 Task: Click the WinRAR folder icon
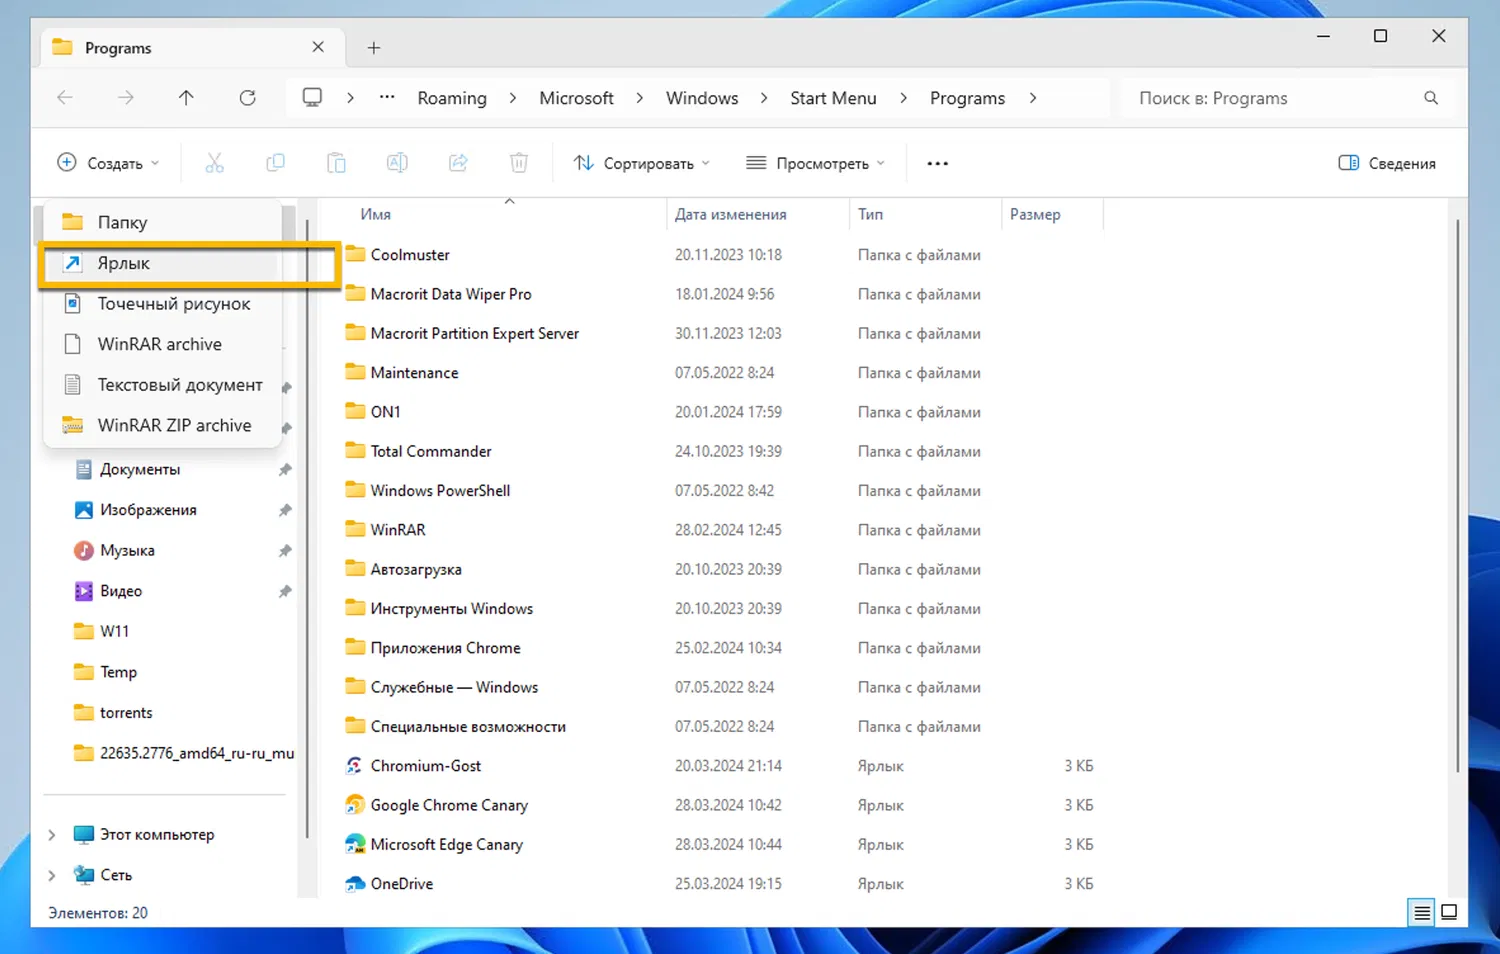[x=355, y=529]
